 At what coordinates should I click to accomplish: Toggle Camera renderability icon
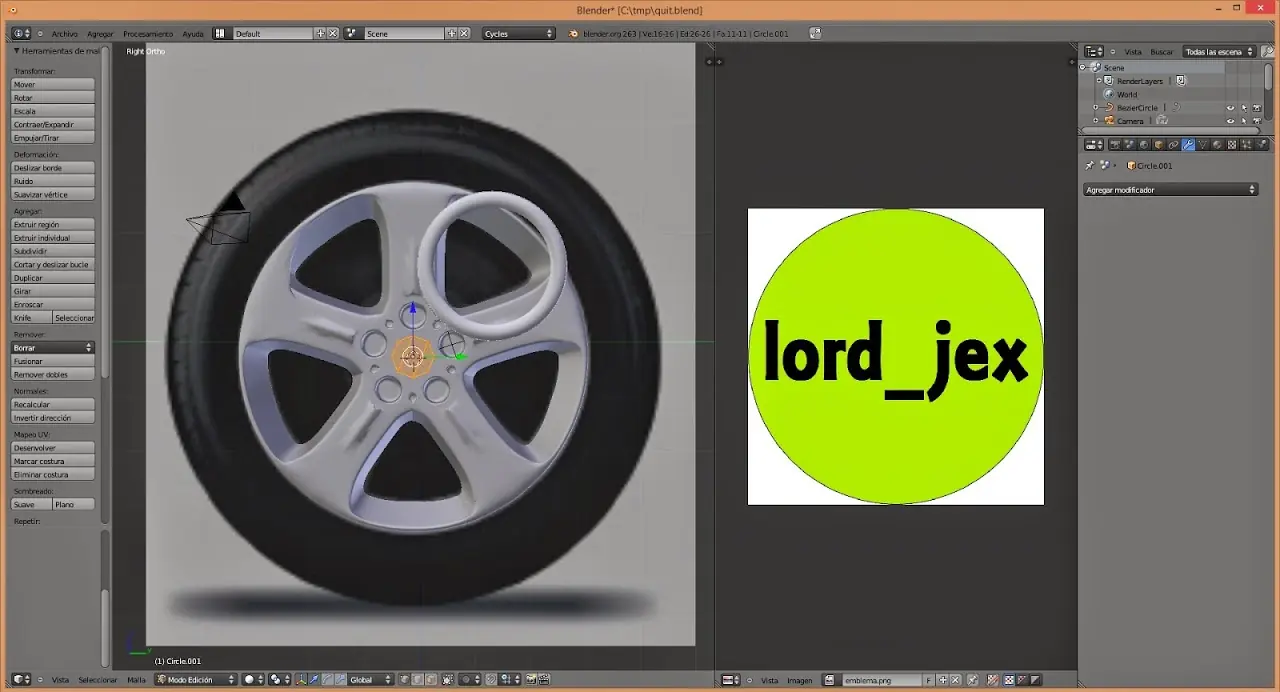pyautogui.click(x=1257, y=121)
